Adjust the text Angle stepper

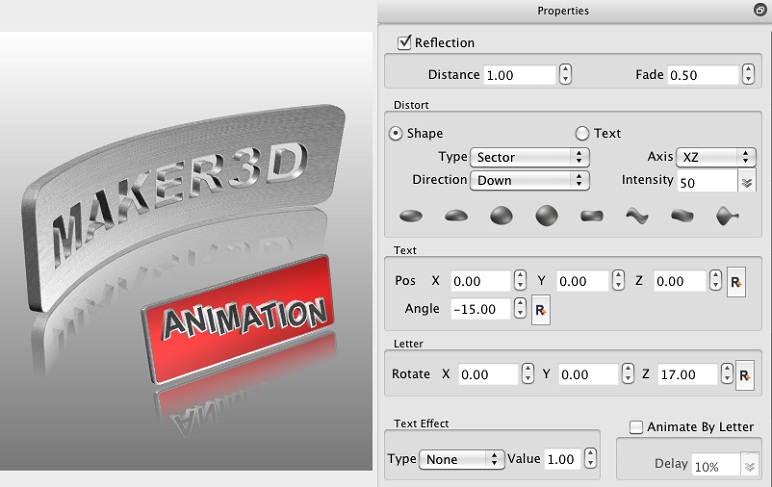click(520, 308)
